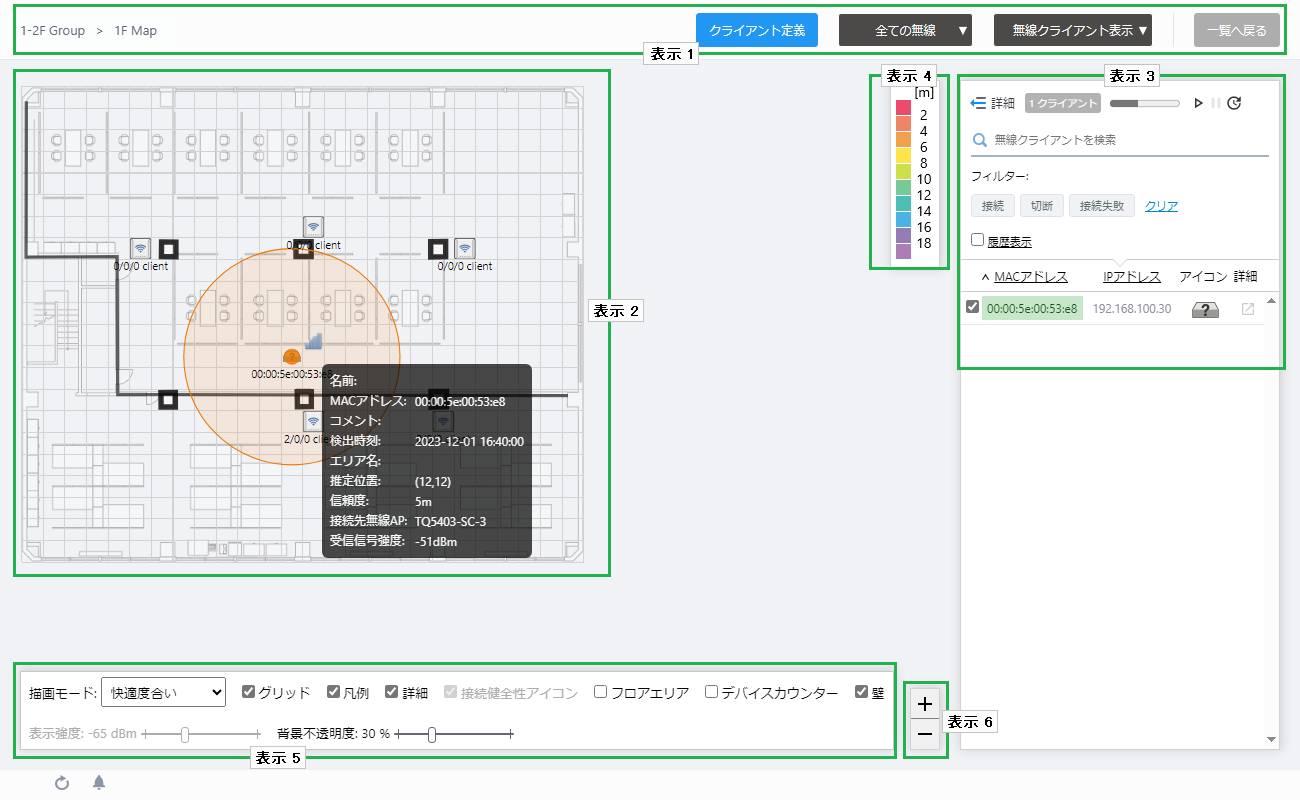Image resolution: width=1300 pixels, height=800 pixels.
Task: Zoom in the map with the plus button
Action: click(925, 704)
